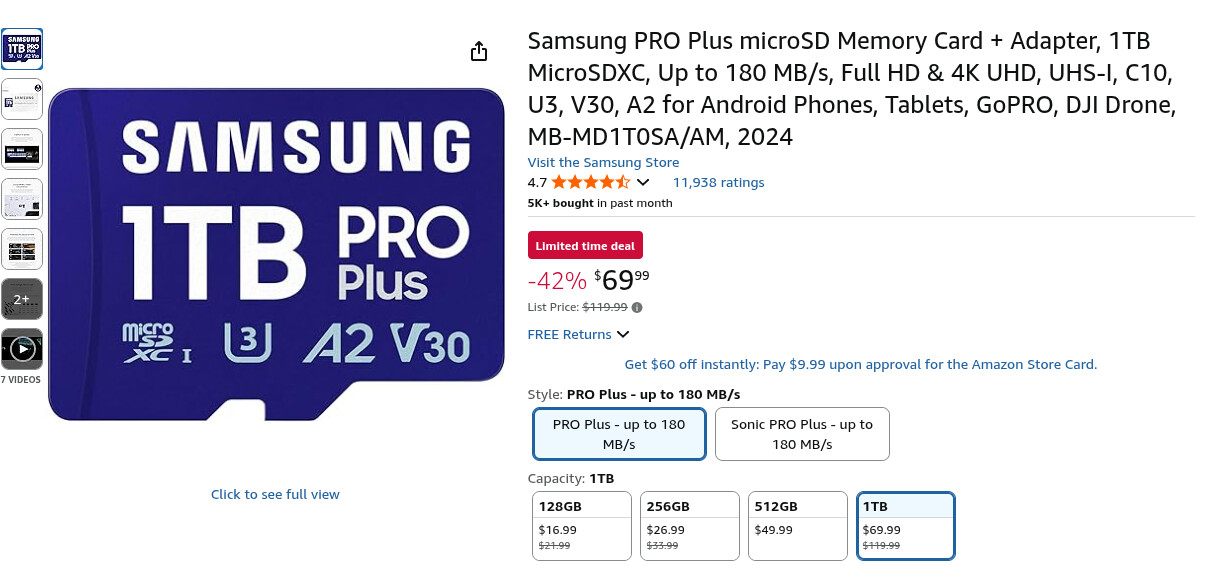Play the product video thumbnail
Viewport: 1217px width, 569px height.
click(x=22, y=349)
